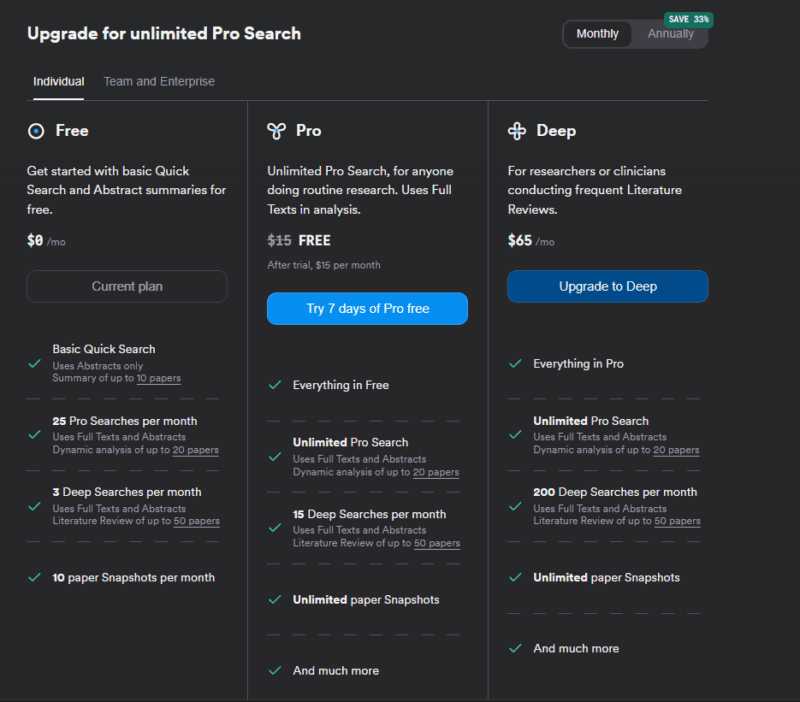
Task: Click the checkmark next to Everything in Free
Action: 274,384
